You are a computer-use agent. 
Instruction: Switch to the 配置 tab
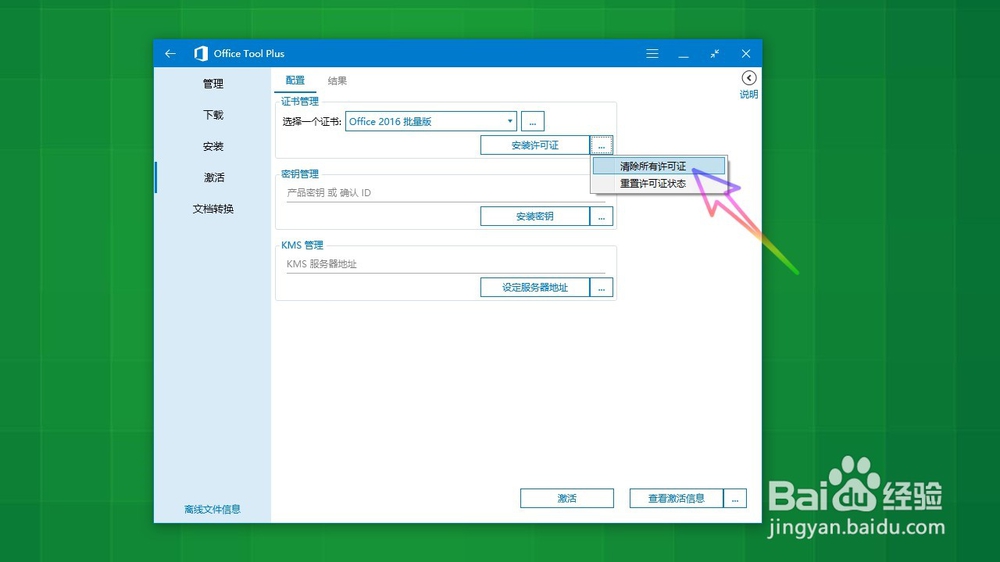295,80
